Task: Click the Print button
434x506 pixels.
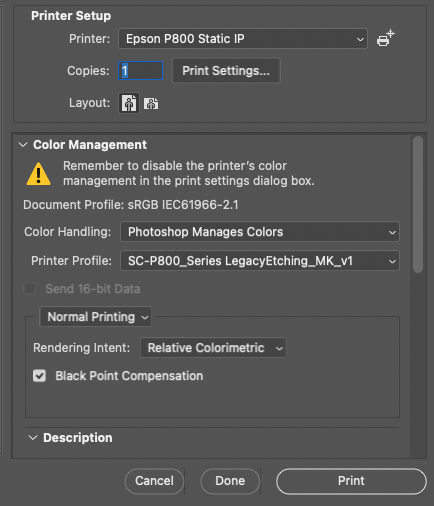Action: click(x=351, y=481)
